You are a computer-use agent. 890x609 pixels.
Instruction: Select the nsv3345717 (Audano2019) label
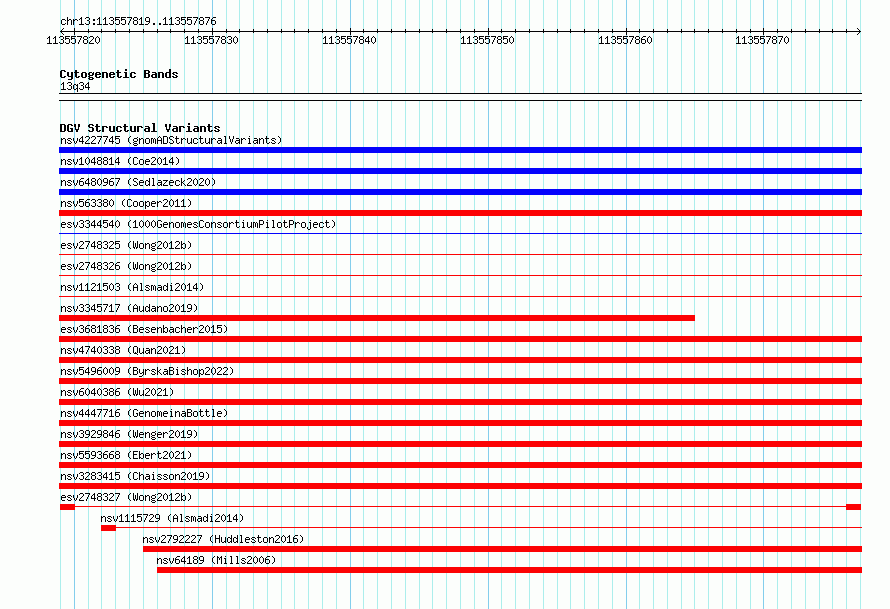tap(129, 308)
